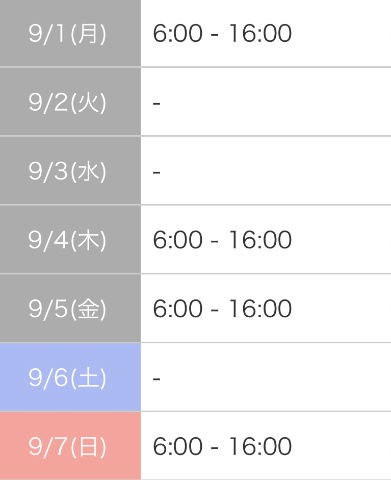Click the 土 character in the Saturday label
Image resolution: width=391 pixels, height=480 pixels.
click(x=88, y=378)
